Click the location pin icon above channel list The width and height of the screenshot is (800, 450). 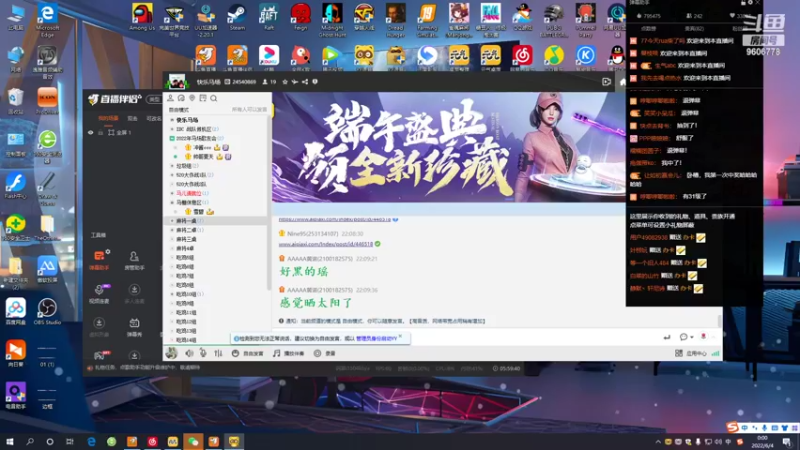(x=192, y=98)
